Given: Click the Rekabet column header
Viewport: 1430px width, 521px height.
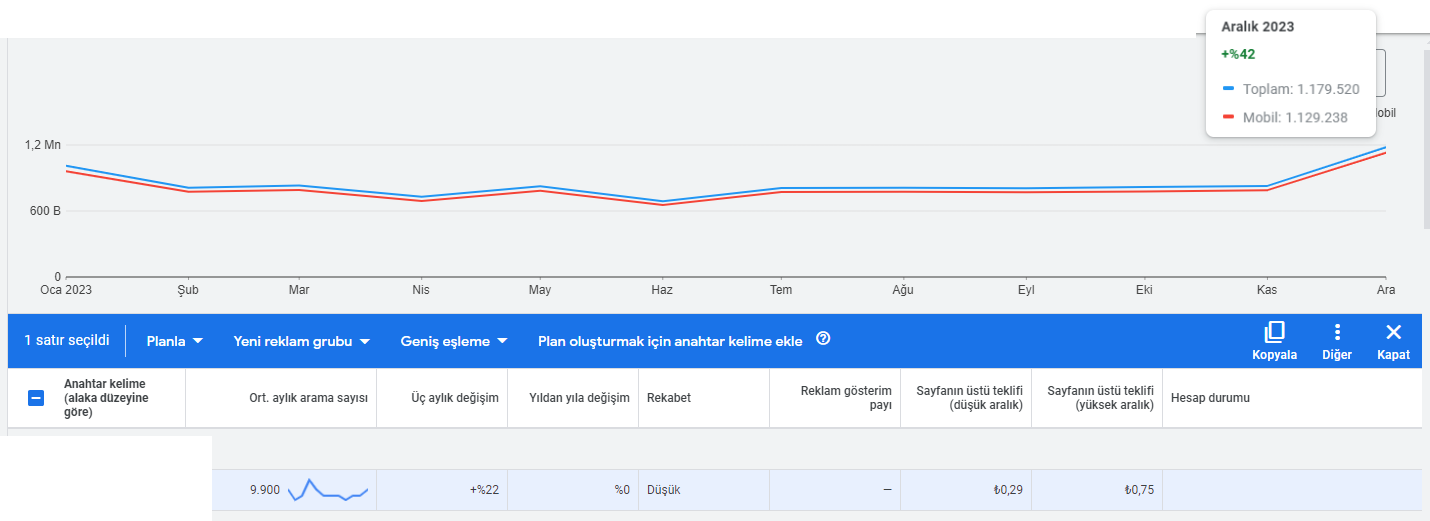Looking at the screenshot, I should click(x=669, y=398).
